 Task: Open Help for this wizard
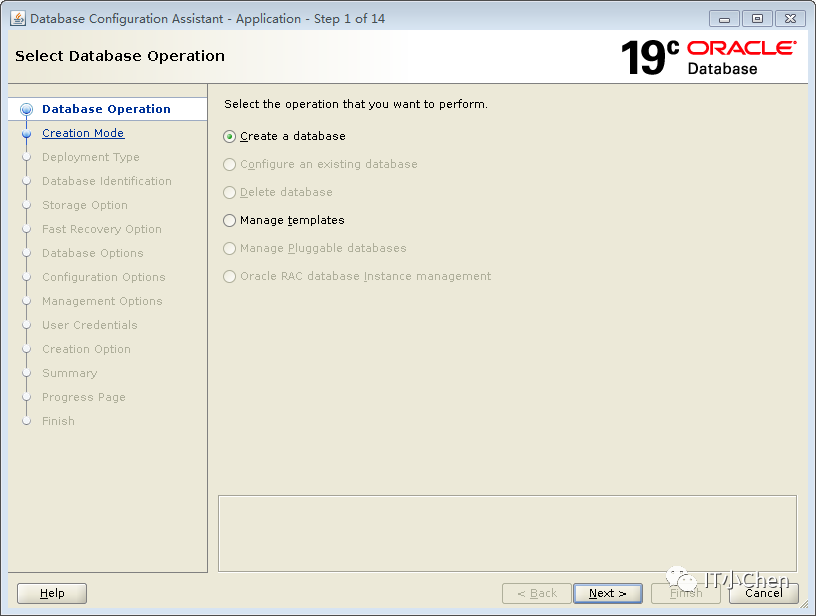[52, 593]
